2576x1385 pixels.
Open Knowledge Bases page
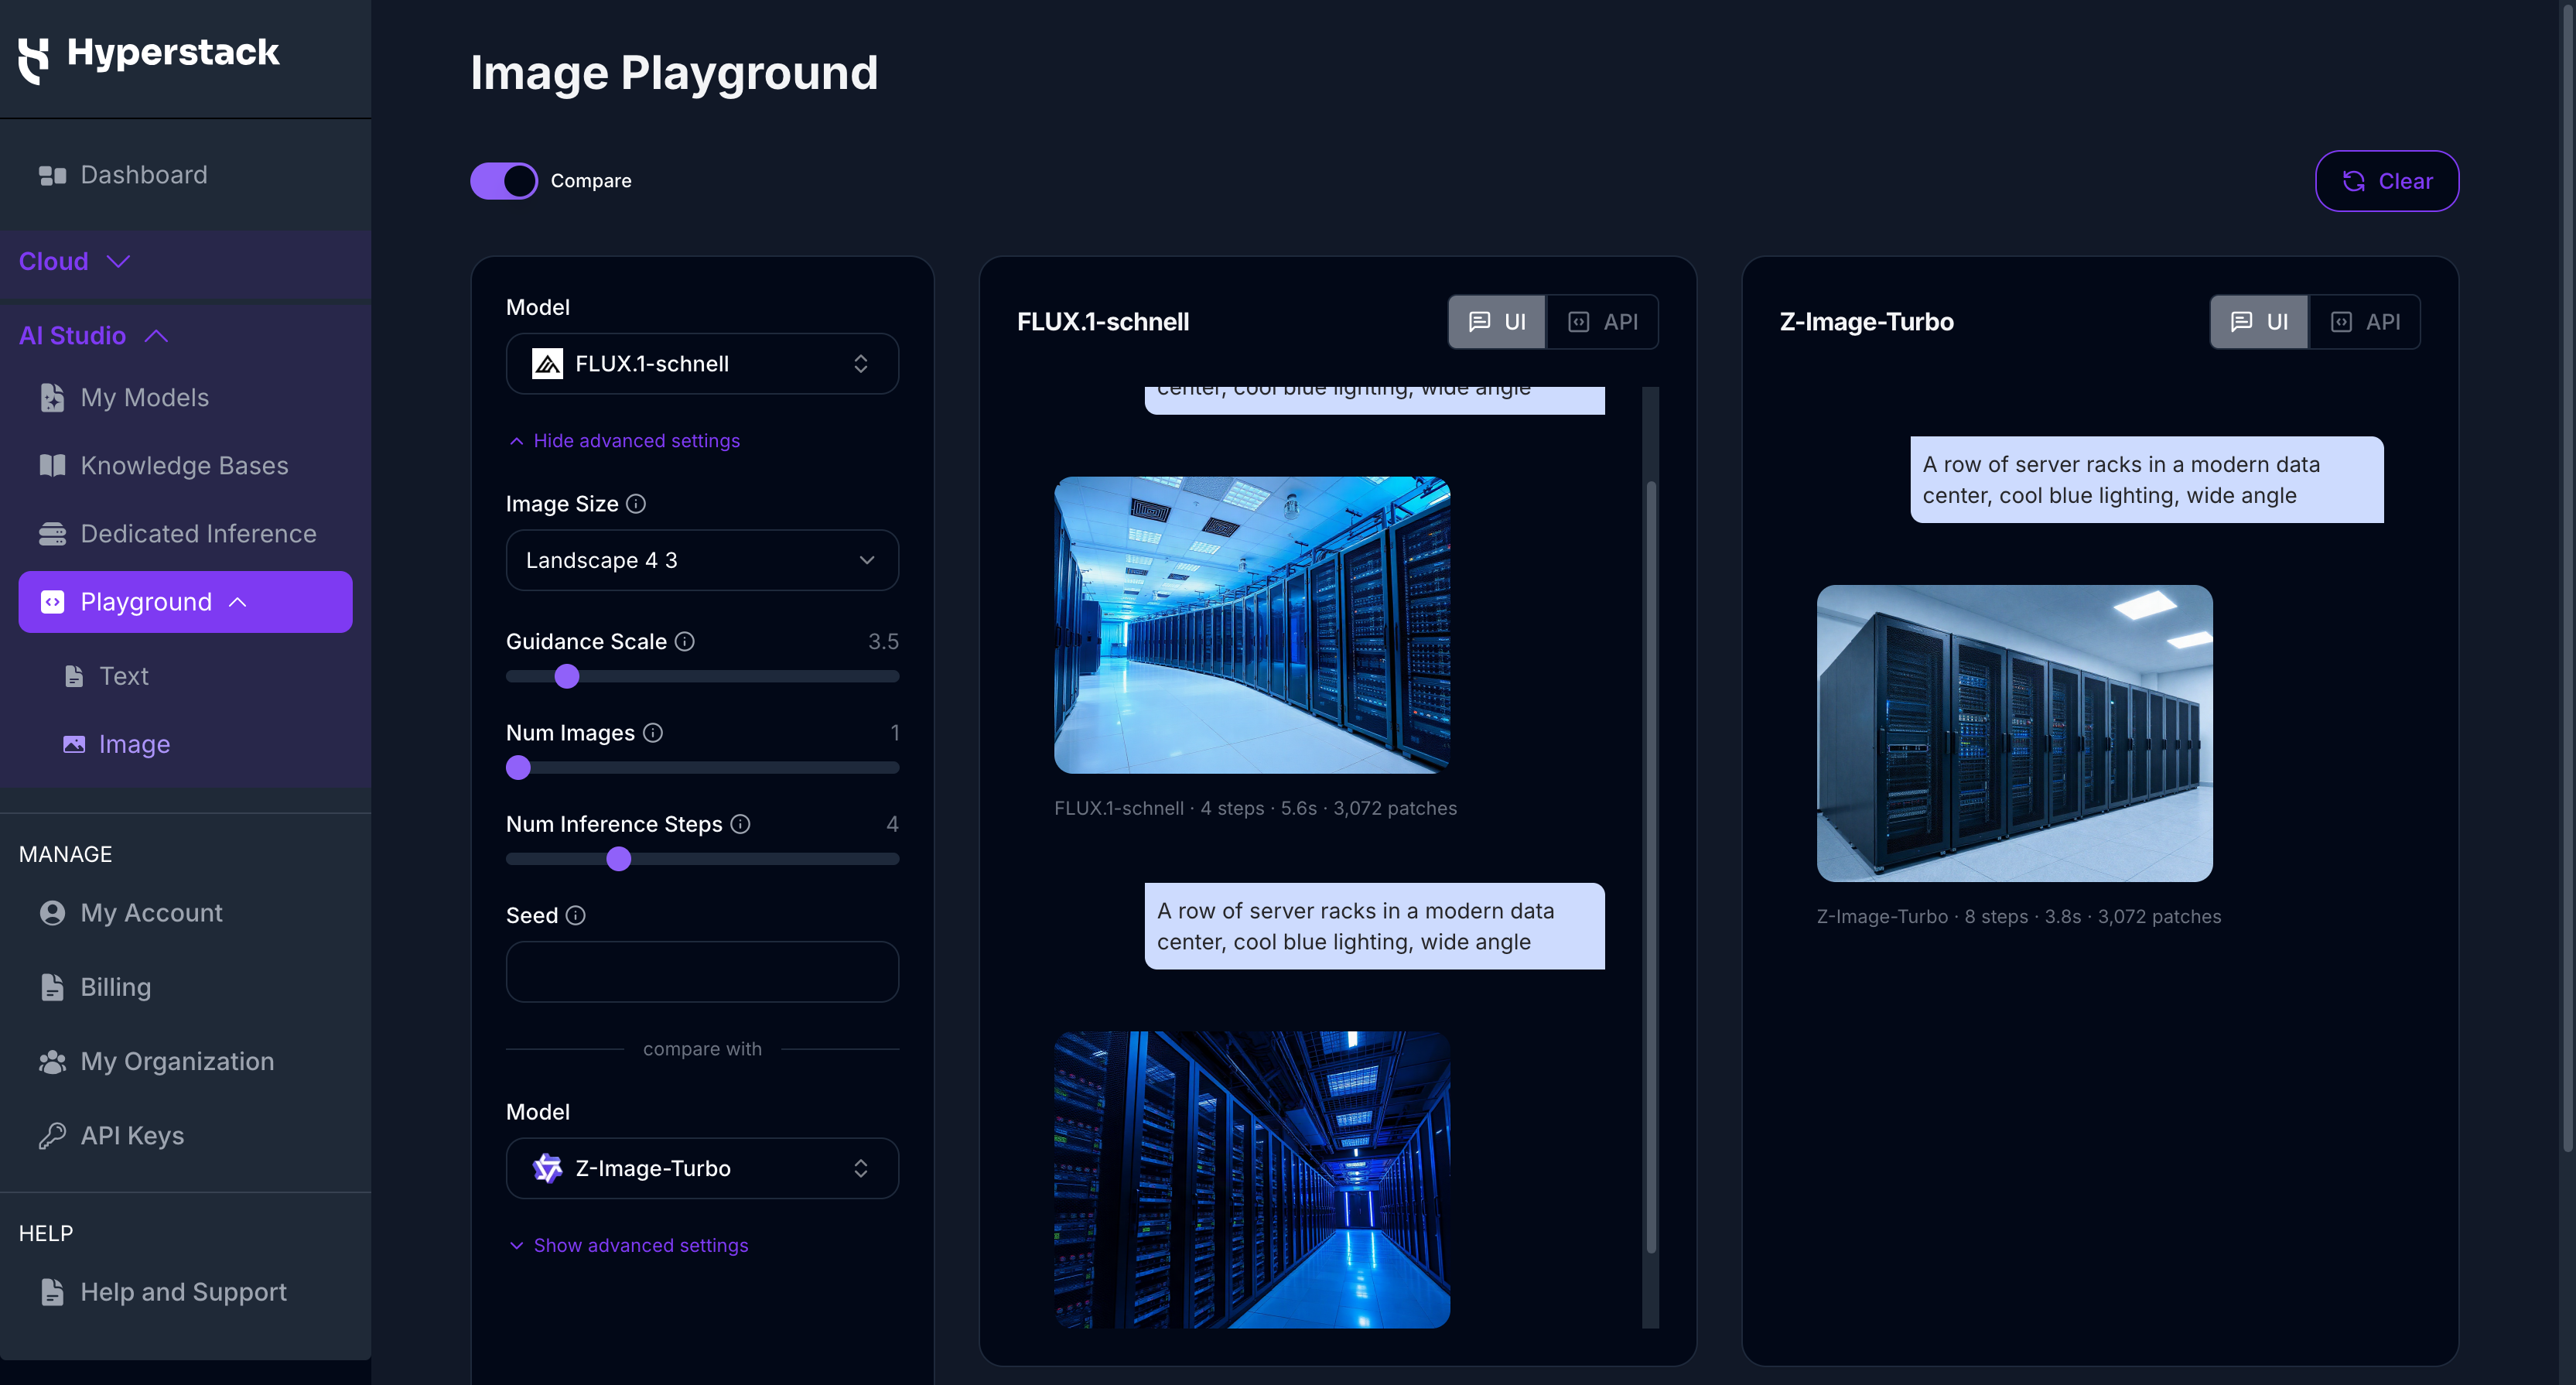(185, 466)
